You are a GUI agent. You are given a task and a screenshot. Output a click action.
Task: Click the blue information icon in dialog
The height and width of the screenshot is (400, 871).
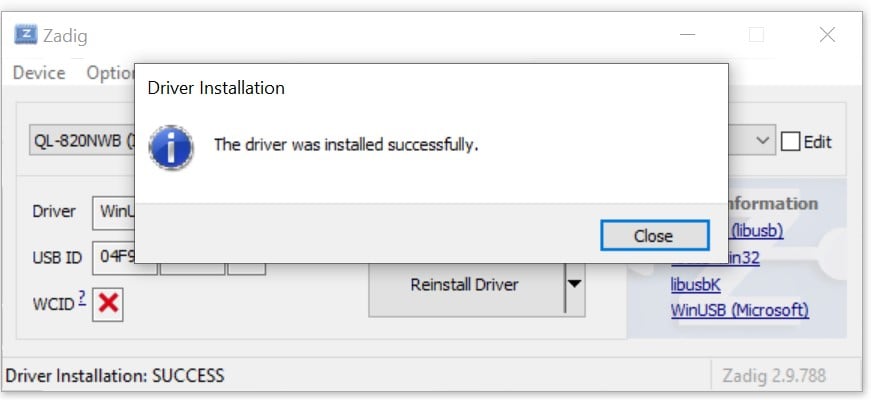(171, 147)
